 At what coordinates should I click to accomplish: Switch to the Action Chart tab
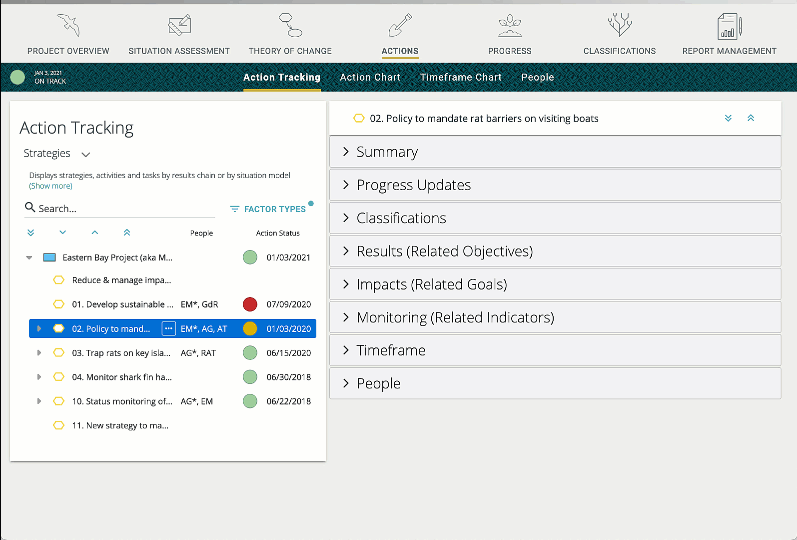pyautogui.click(x=370, y=77)
